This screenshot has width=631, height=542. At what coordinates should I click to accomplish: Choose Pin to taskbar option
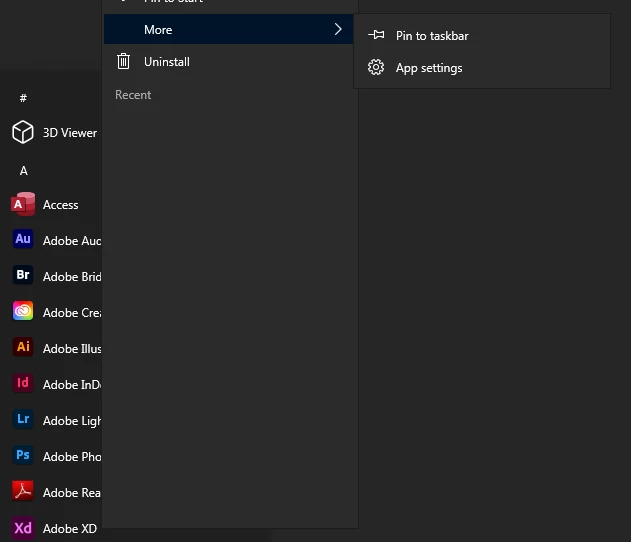tap(482, 35)
